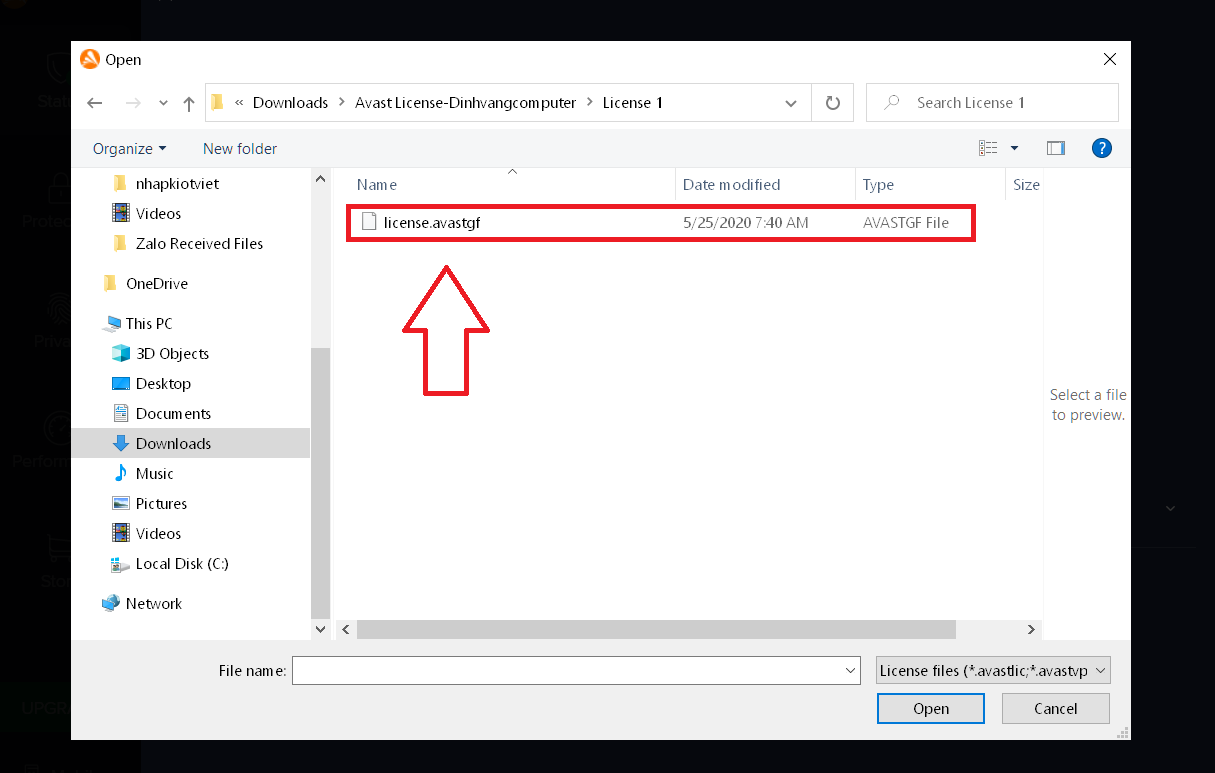Image resolution: width=1215 pixels, height=773 pixels.
Task: Open recent locations dropdown in address bar
Action: [791, 103]
